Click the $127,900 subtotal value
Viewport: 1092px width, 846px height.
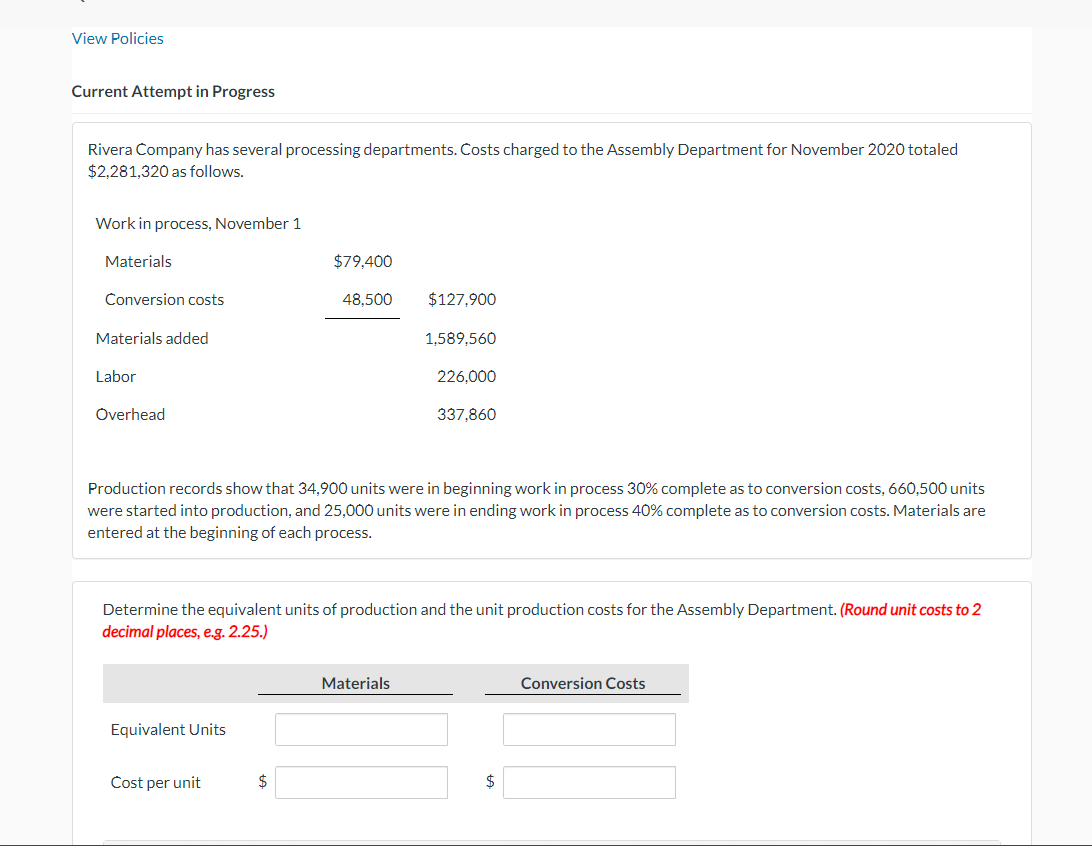(463, 299)
